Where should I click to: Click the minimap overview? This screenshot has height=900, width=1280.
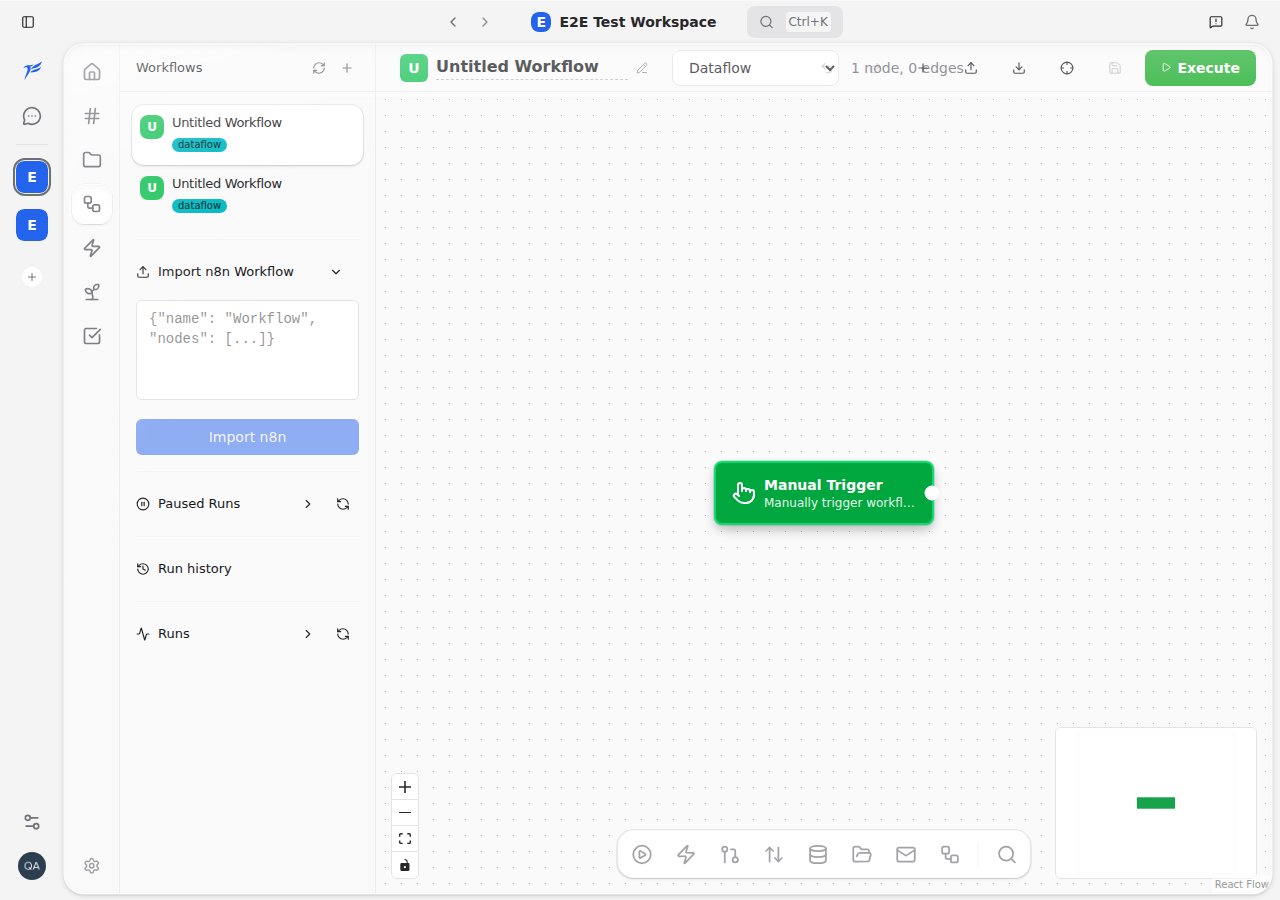click(x=1156, y=803)
